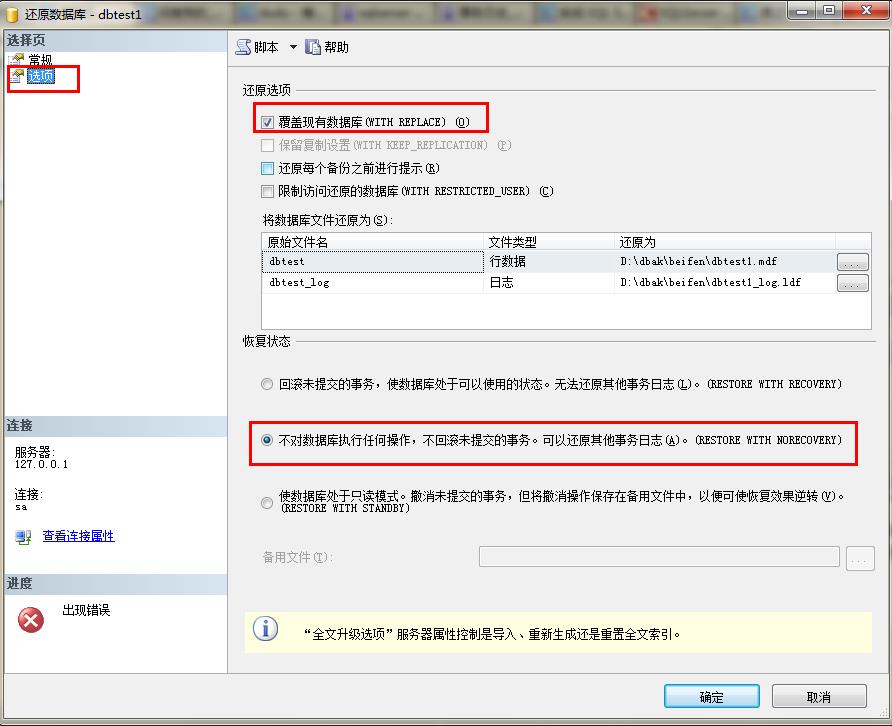Click browse button next to 备用文件 field
The width and height of the screenshot is (892, 726).
(x=860, y=558)
